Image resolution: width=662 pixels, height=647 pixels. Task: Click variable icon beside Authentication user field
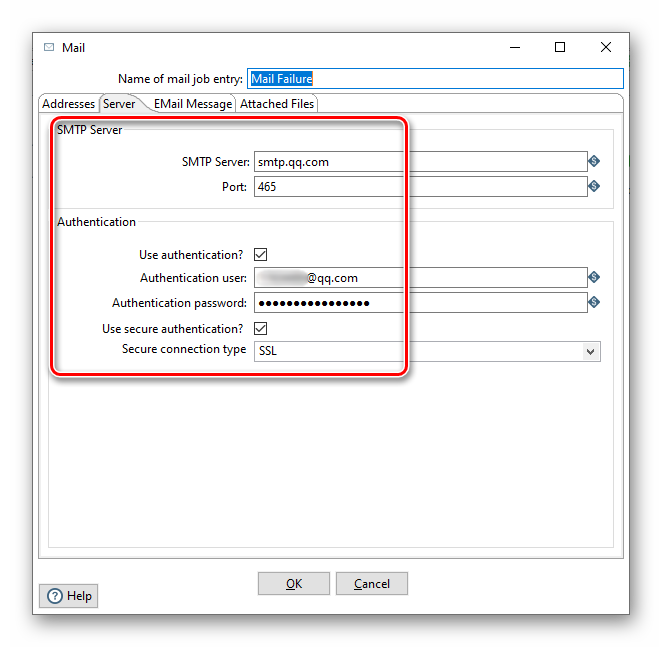coord(594,277)
